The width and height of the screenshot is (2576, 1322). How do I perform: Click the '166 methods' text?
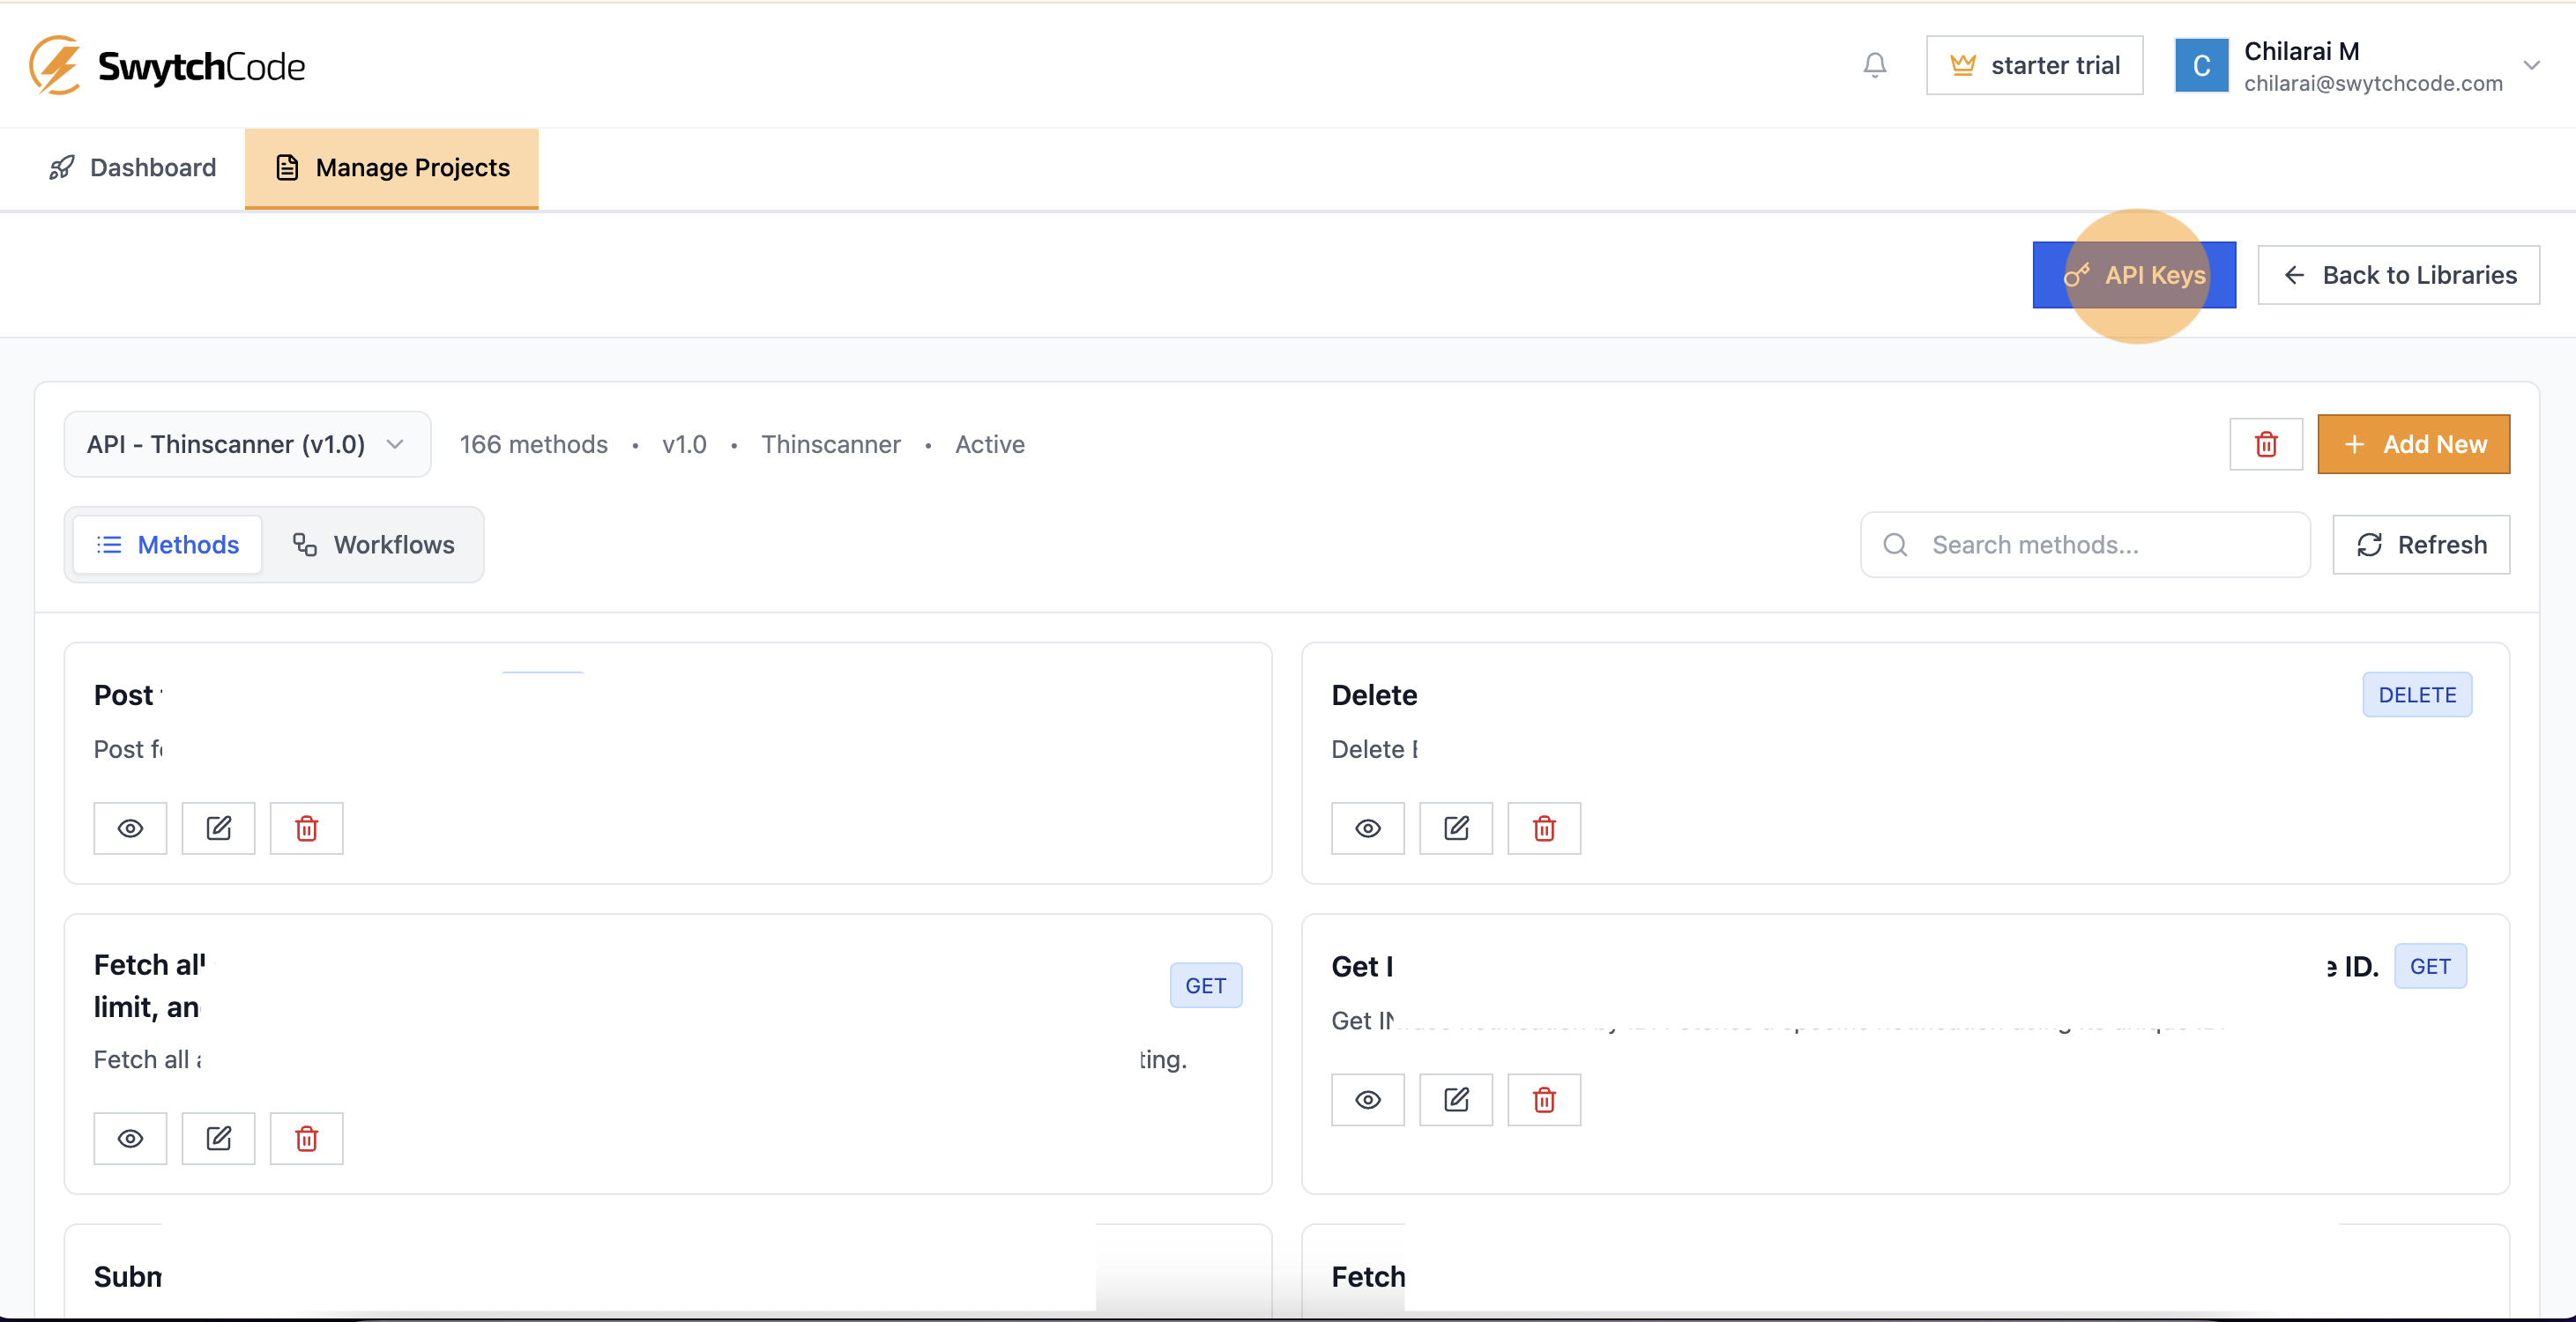[x=533, y=444]
